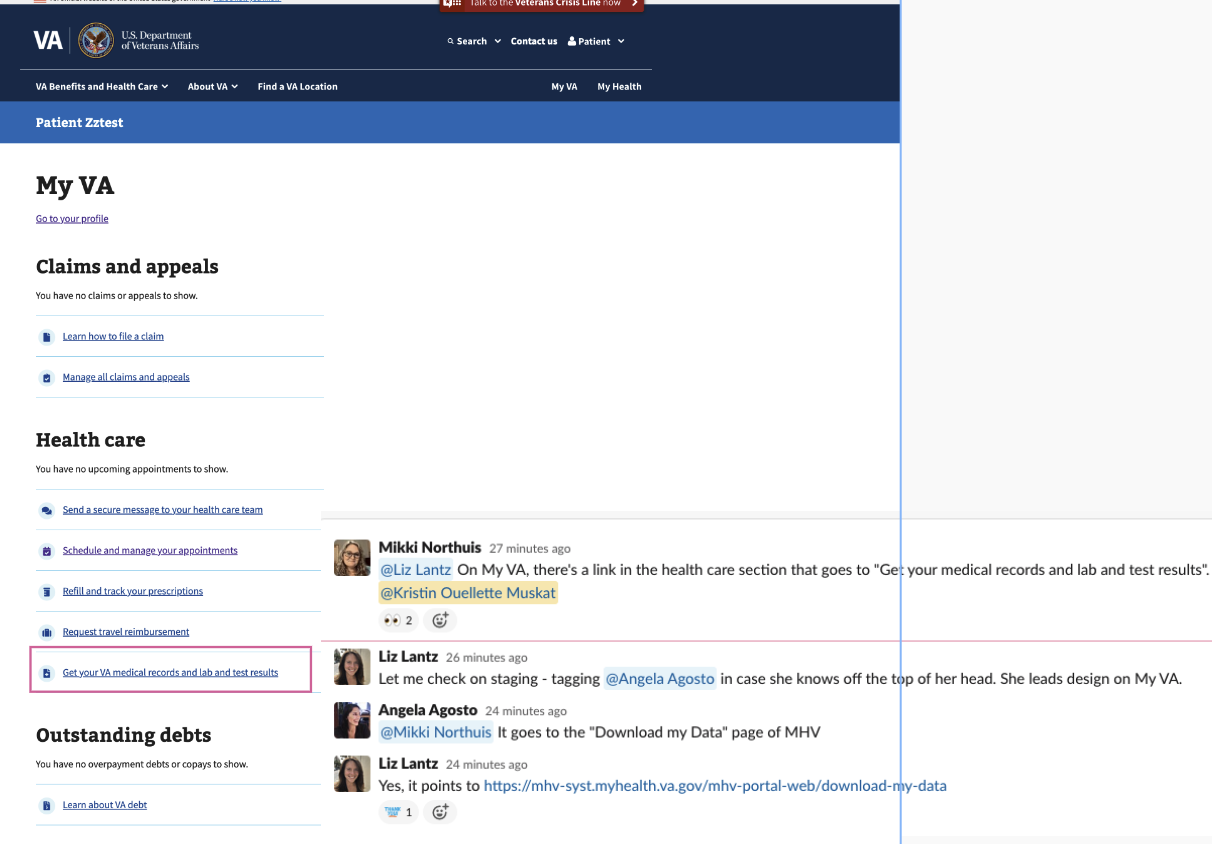The width and height of the screenshot is (1212, 844).
Task: Expand the Patient account dropdown
Action: coord(595,41)
